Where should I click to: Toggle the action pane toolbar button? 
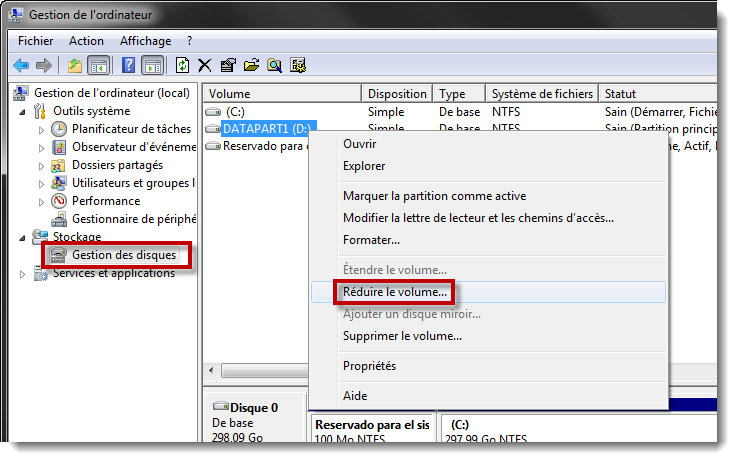pyautogui.click(x=152, y=66)
